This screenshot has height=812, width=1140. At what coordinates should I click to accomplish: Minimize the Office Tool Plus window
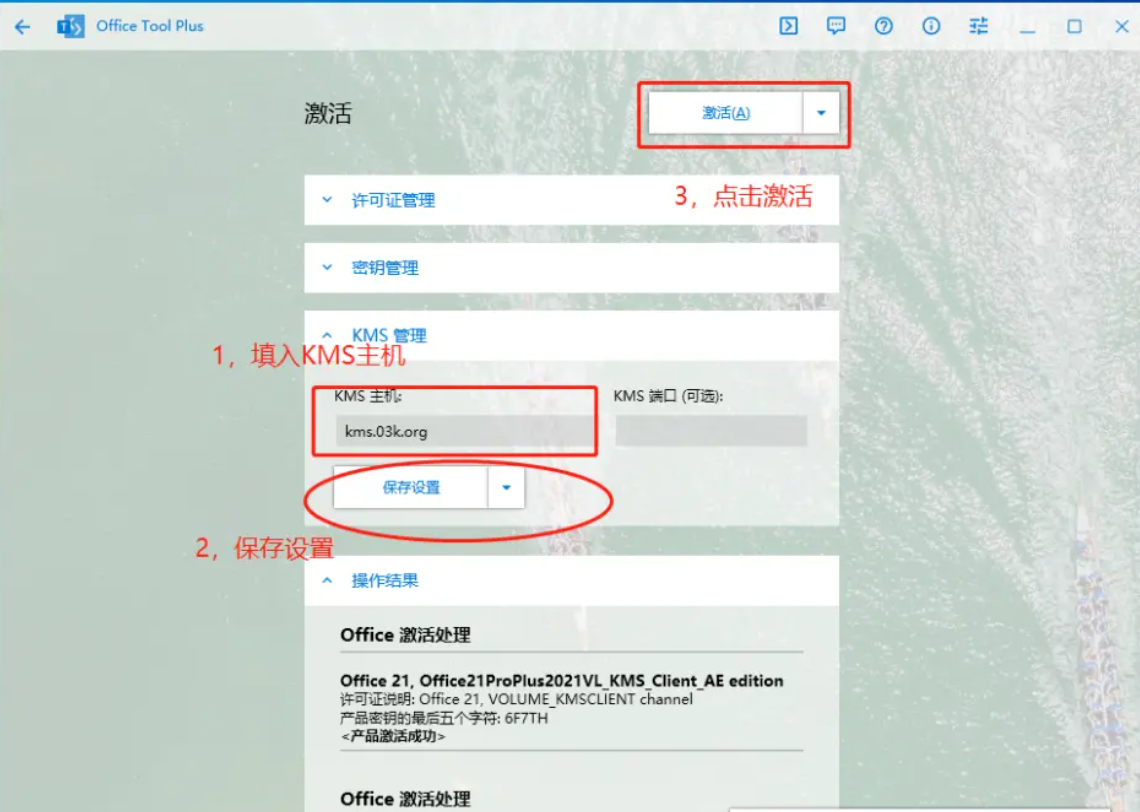point(1027,27)
